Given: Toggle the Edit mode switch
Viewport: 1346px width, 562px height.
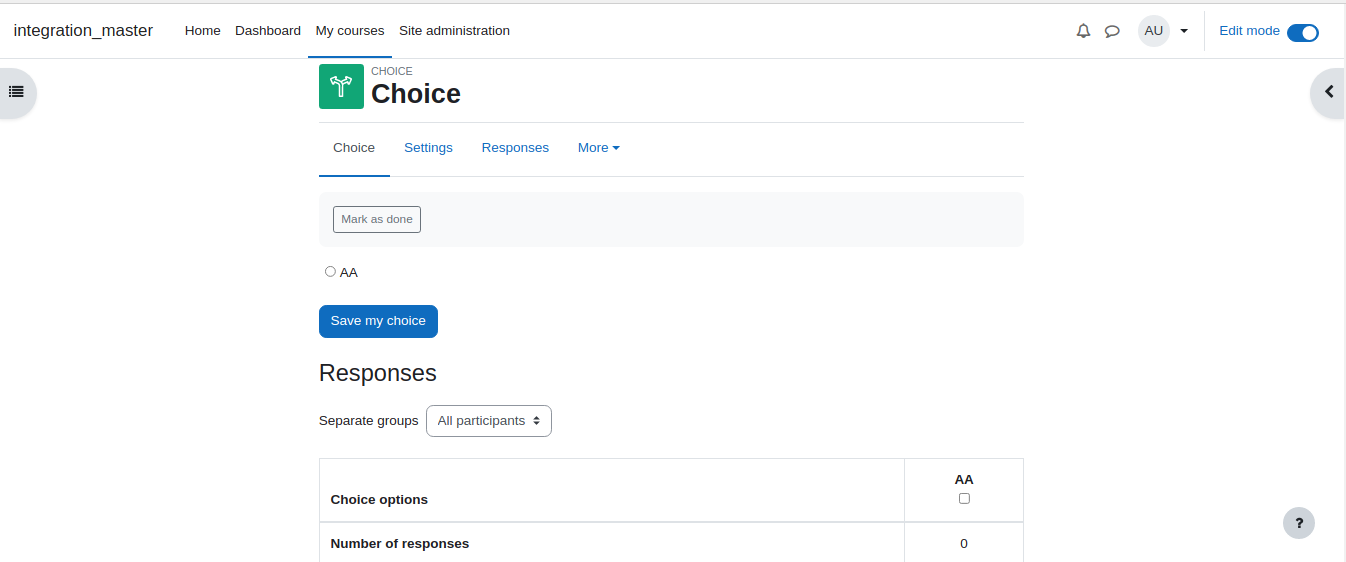Looking at the screenshot, I should click(1303, 32).
